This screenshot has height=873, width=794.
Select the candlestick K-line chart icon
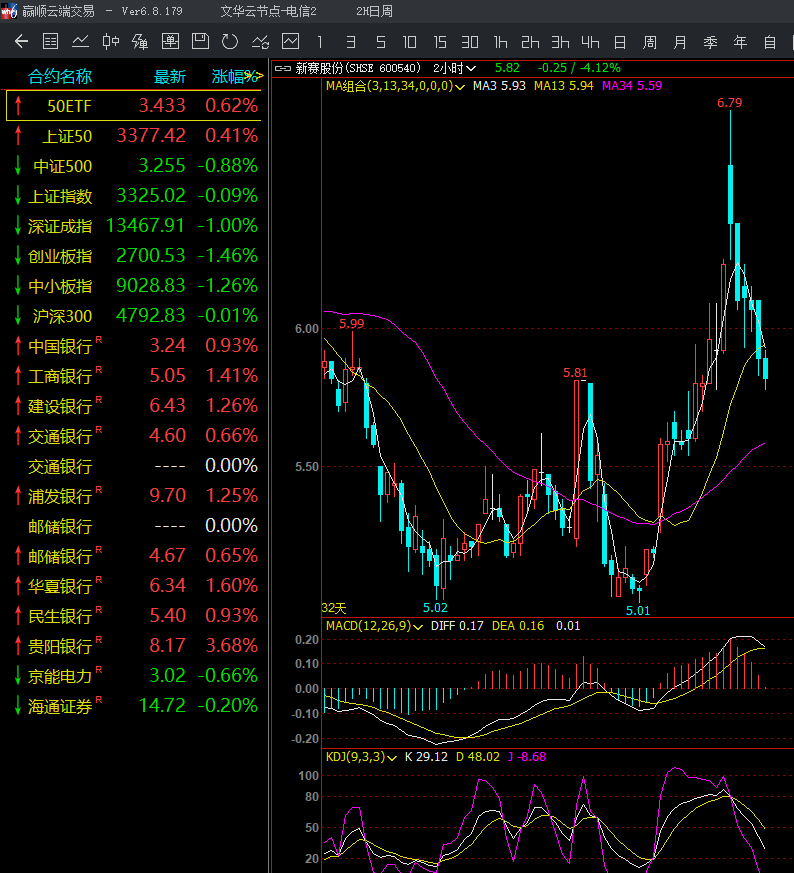(111, 42)
